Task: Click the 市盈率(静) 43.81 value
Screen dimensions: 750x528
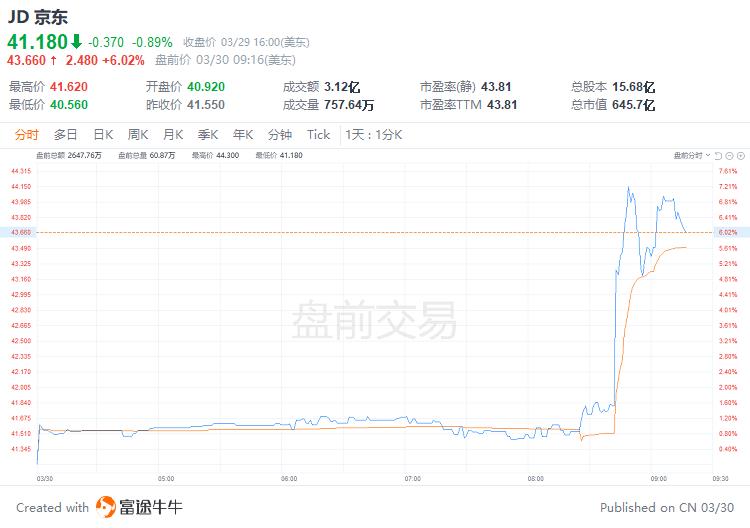Action: (x=496, y=87)
